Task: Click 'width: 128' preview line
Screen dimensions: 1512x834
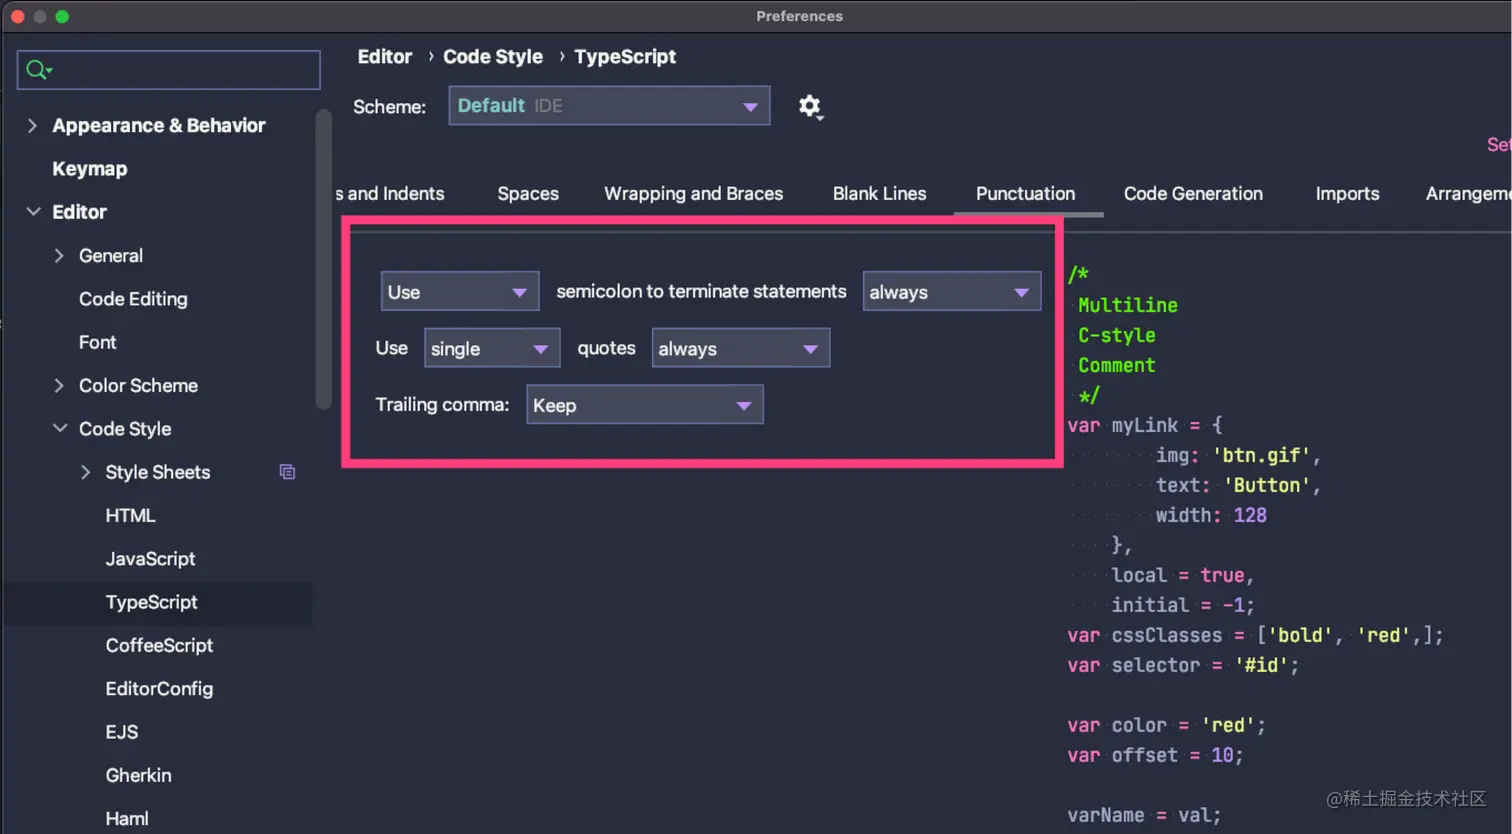Action: tap(1211, 515)
